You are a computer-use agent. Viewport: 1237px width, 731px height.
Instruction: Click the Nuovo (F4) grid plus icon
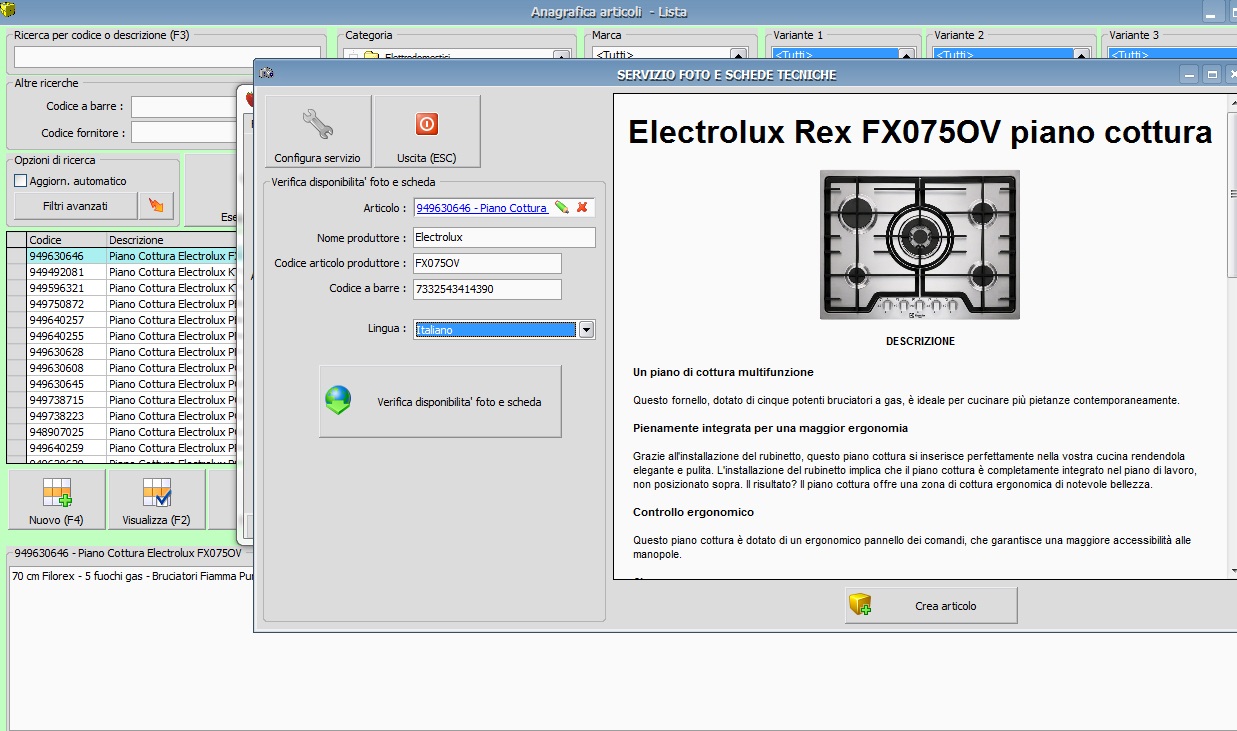pos(57,492)
